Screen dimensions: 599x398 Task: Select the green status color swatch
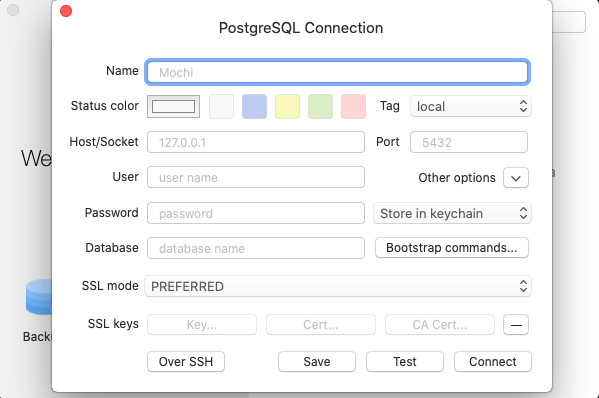321,107
